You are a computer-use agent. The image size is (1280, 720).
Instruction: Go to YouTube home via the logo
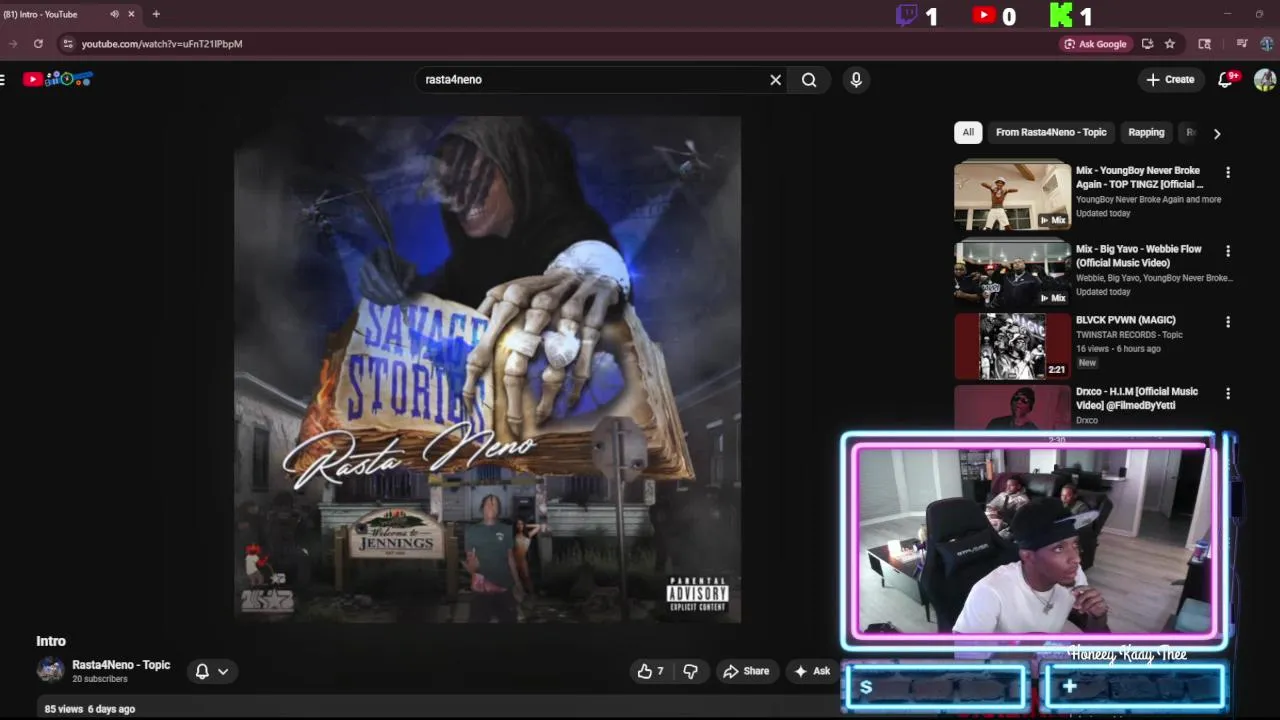58,79
